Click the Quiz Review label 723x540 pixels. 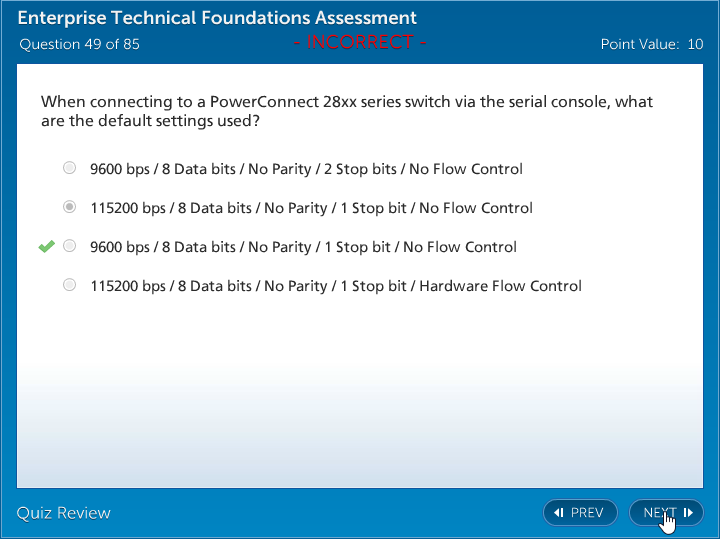coord(64,513)
